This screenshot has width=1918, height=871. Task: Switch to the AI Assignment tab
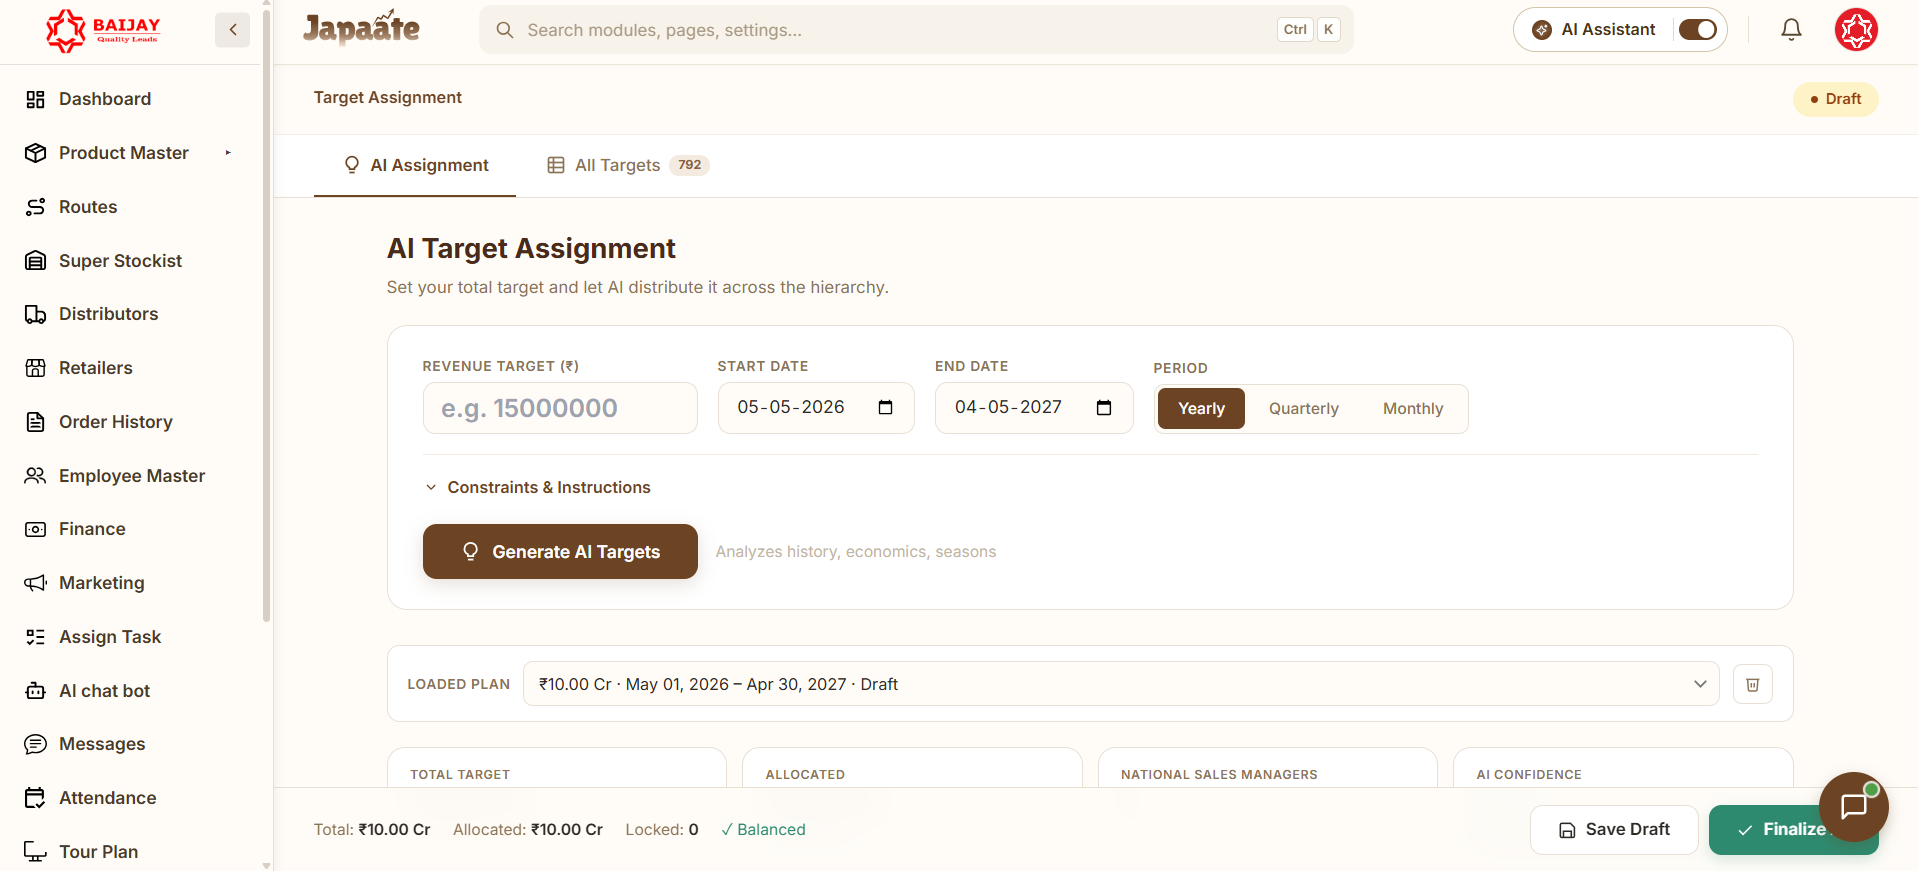(415, 165)
